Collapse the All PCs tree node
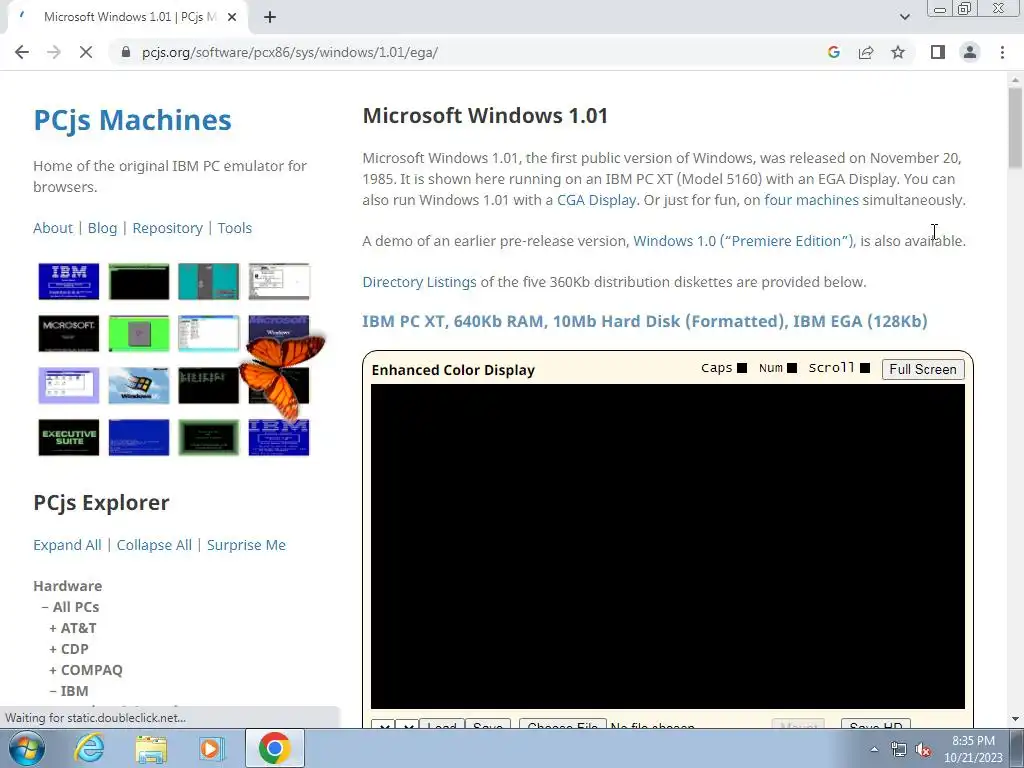Screen dimensions: 1024x768 (71, 607)
